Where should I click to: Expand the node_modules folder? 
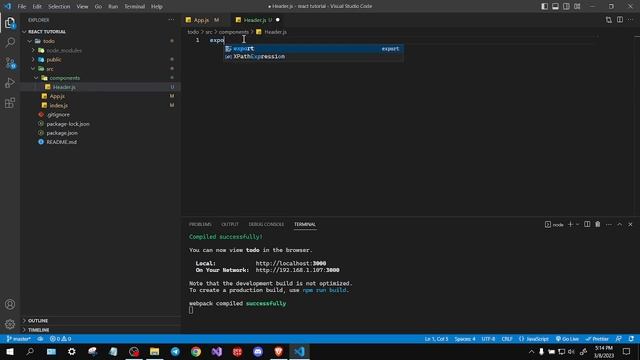(64, 50)
